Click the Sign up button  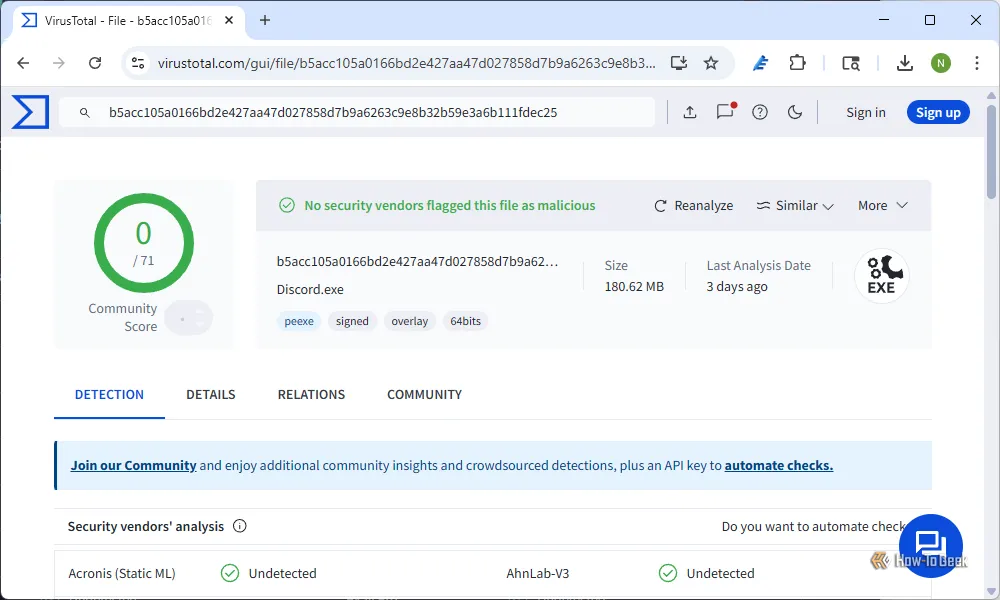[937, 112]
